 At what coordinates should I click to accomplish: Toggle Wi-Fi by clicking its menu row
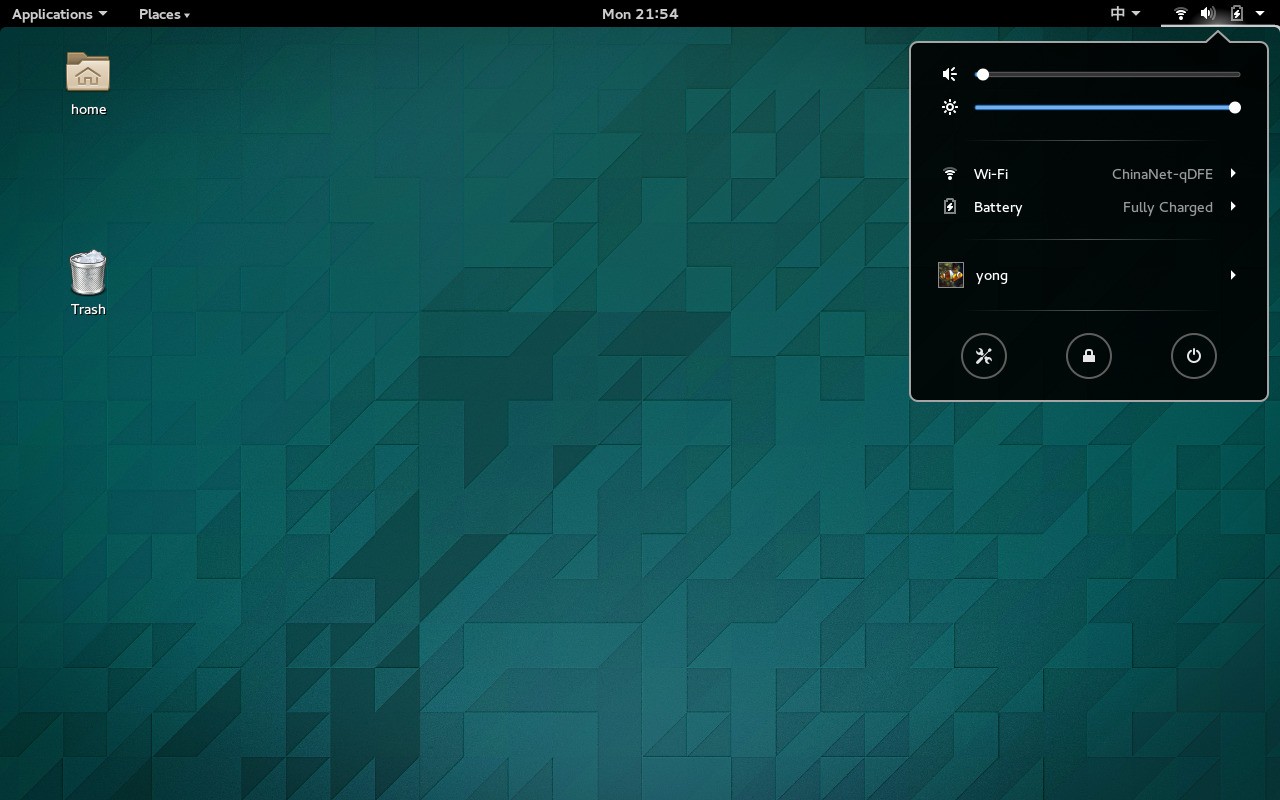coord(992,174)
